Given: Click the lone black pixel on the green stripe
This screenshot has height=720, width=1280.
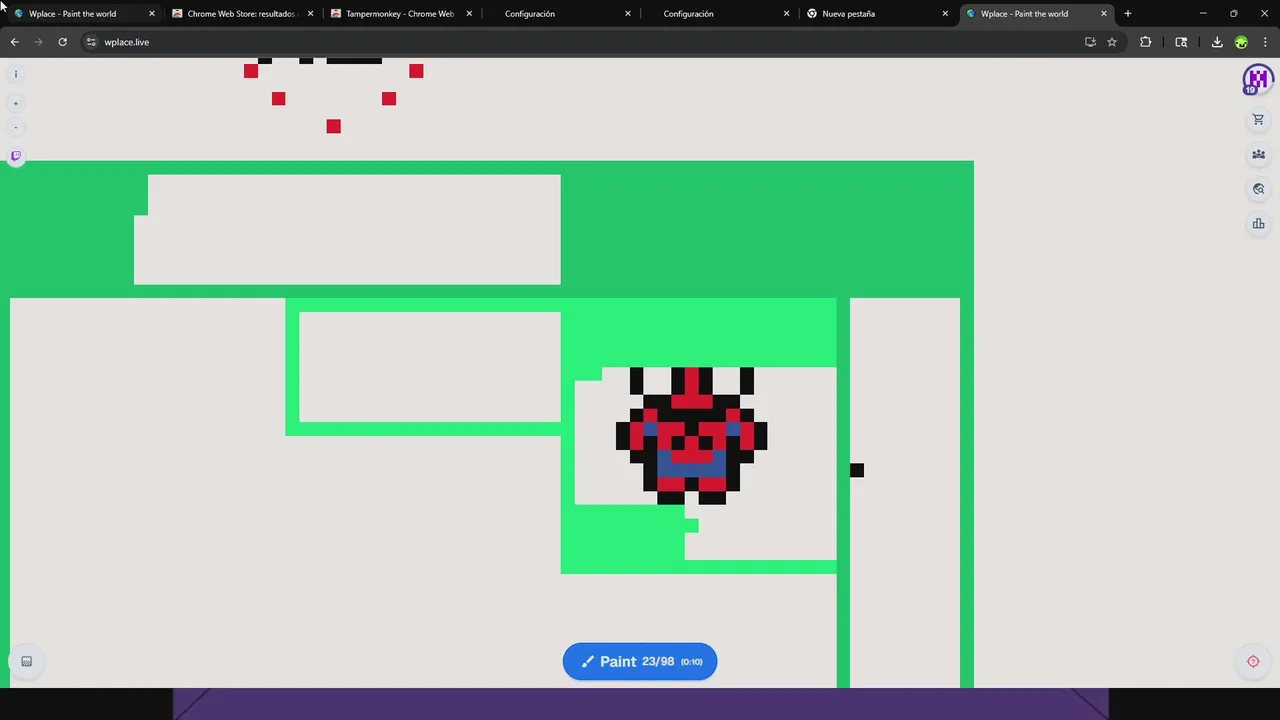Looking at the screenshot, I should click(x=857, y=470).
